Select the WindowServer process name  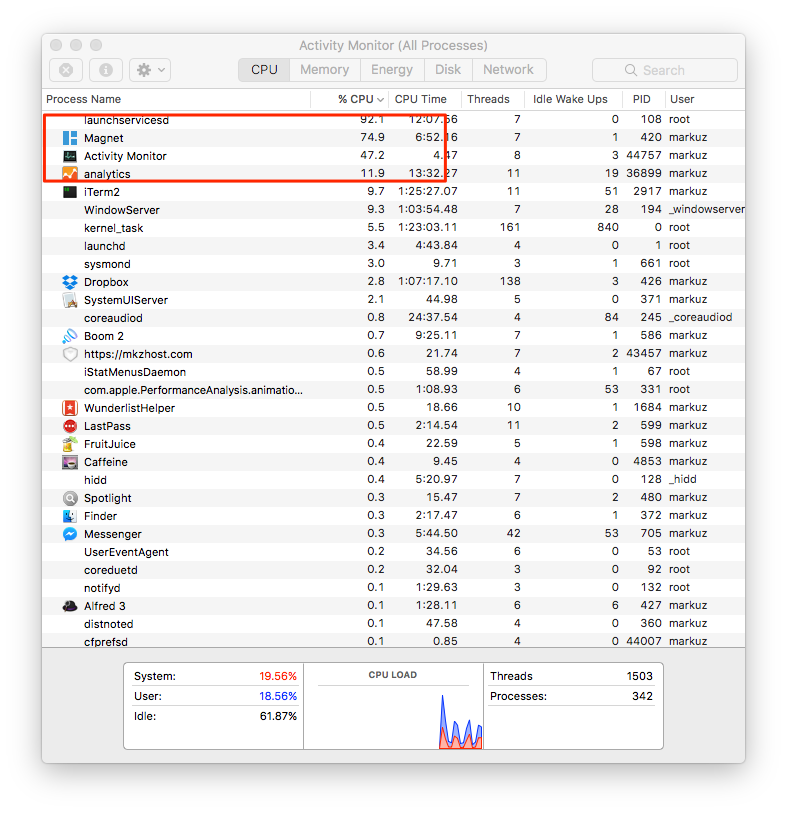pyautogui.click(x=122, y=210)
